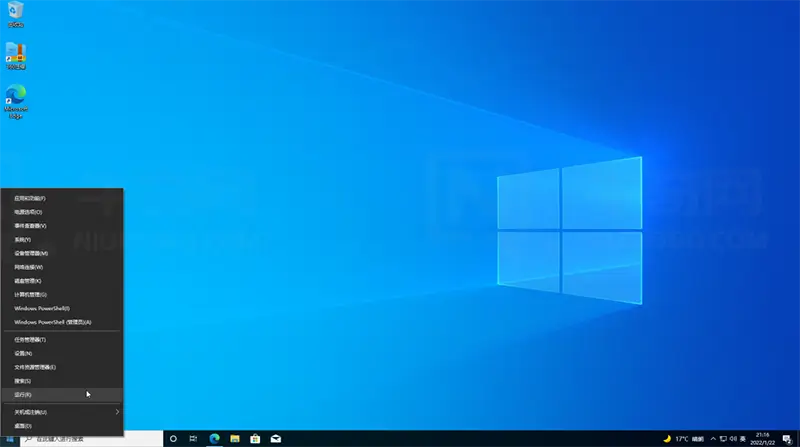Launch Windows PowerShell (I) from menu

pyautogui.click(x=62, y=309)
